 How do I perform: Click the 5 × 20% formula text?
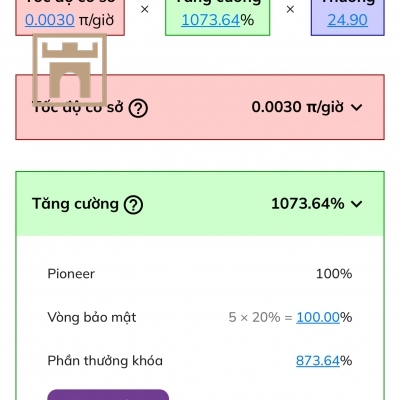click(x=254, y=317)
